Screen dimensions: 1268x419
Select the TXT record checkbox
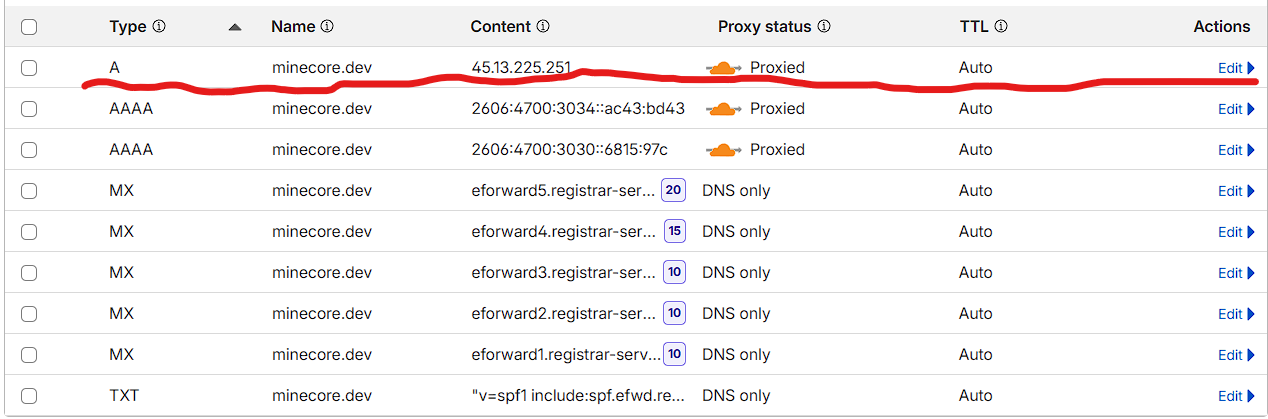(29, 396)
